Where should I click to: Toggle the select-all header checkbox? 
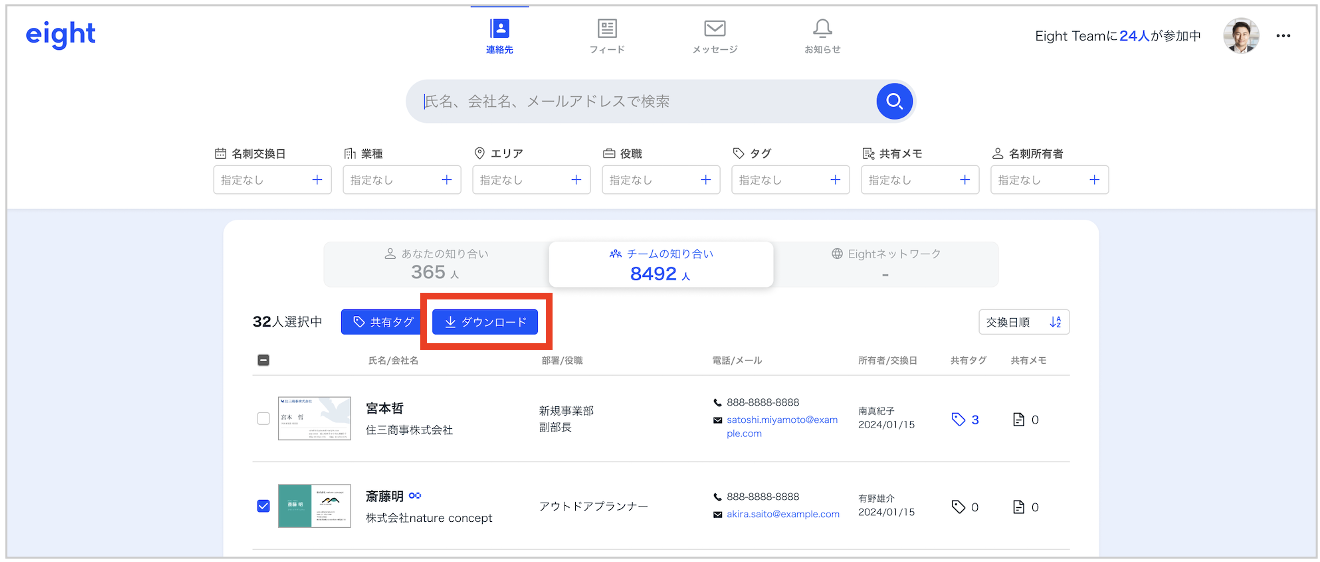[x=264, y=360]
